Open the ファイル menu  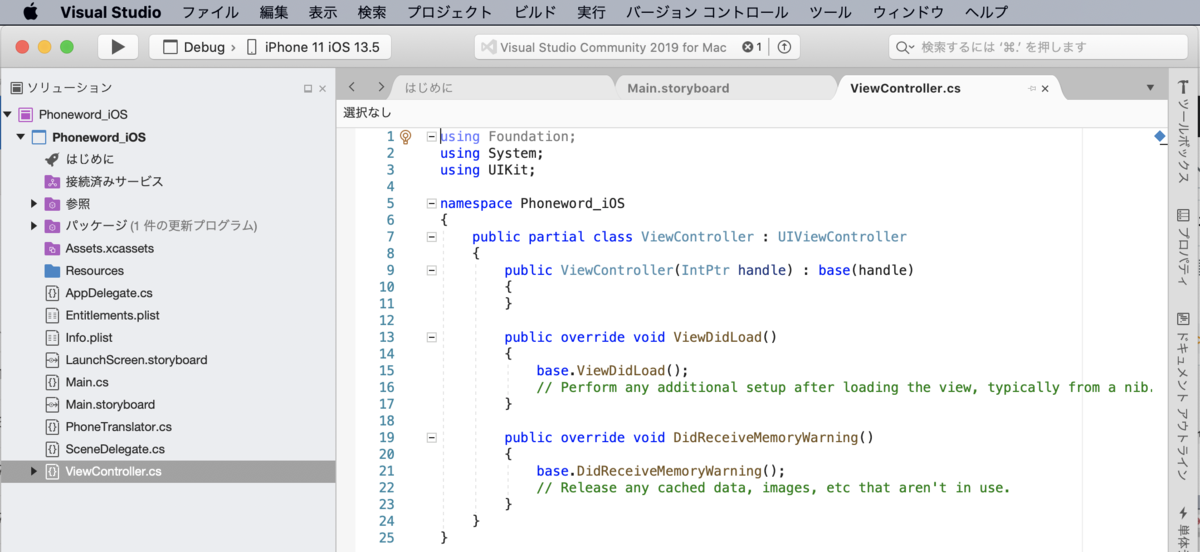click(210, 12)
